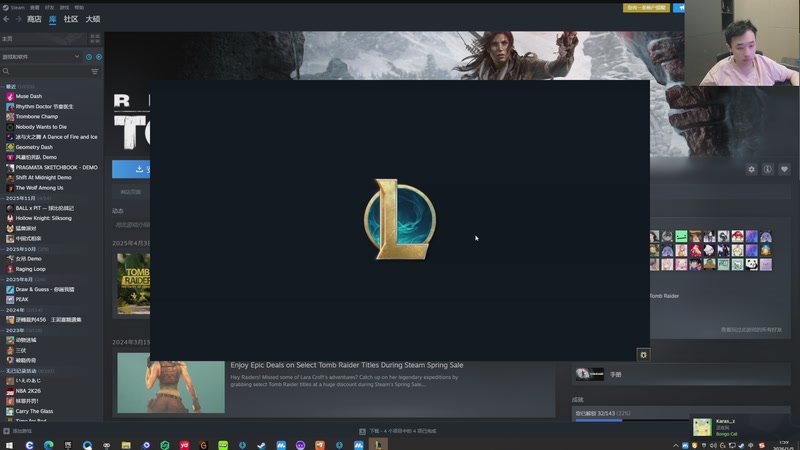This screenshot has height=450, width=800.
Task: Expand the games and software dropdown
Action: [41, 57]
